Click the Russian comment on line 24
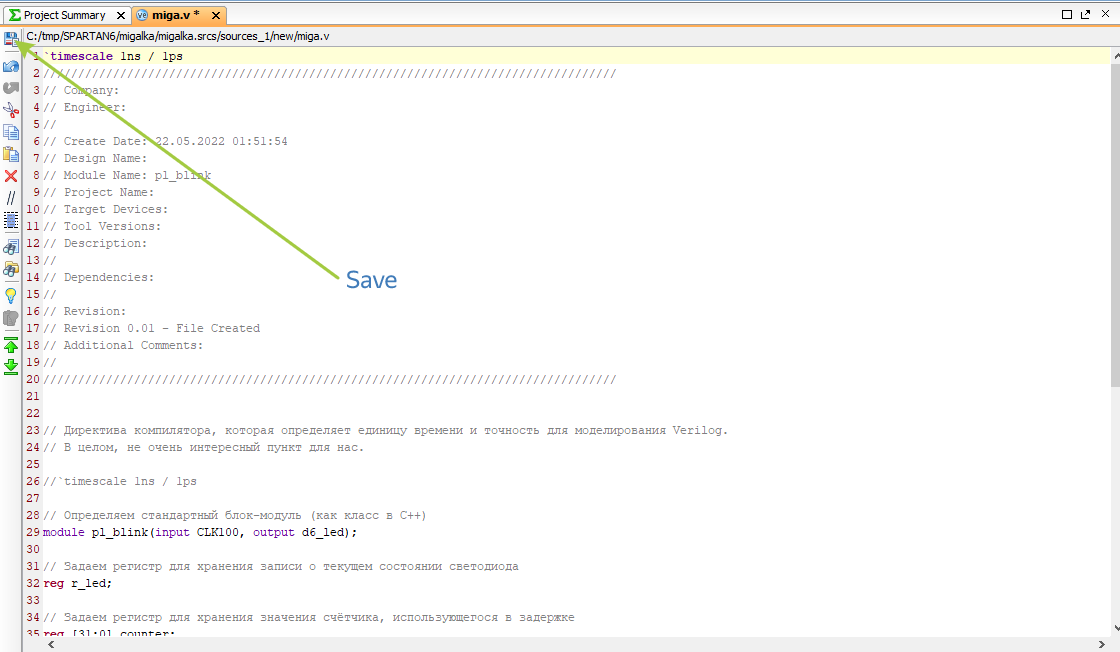Viewport: 1120px width, 652px height. coord(204,448)
